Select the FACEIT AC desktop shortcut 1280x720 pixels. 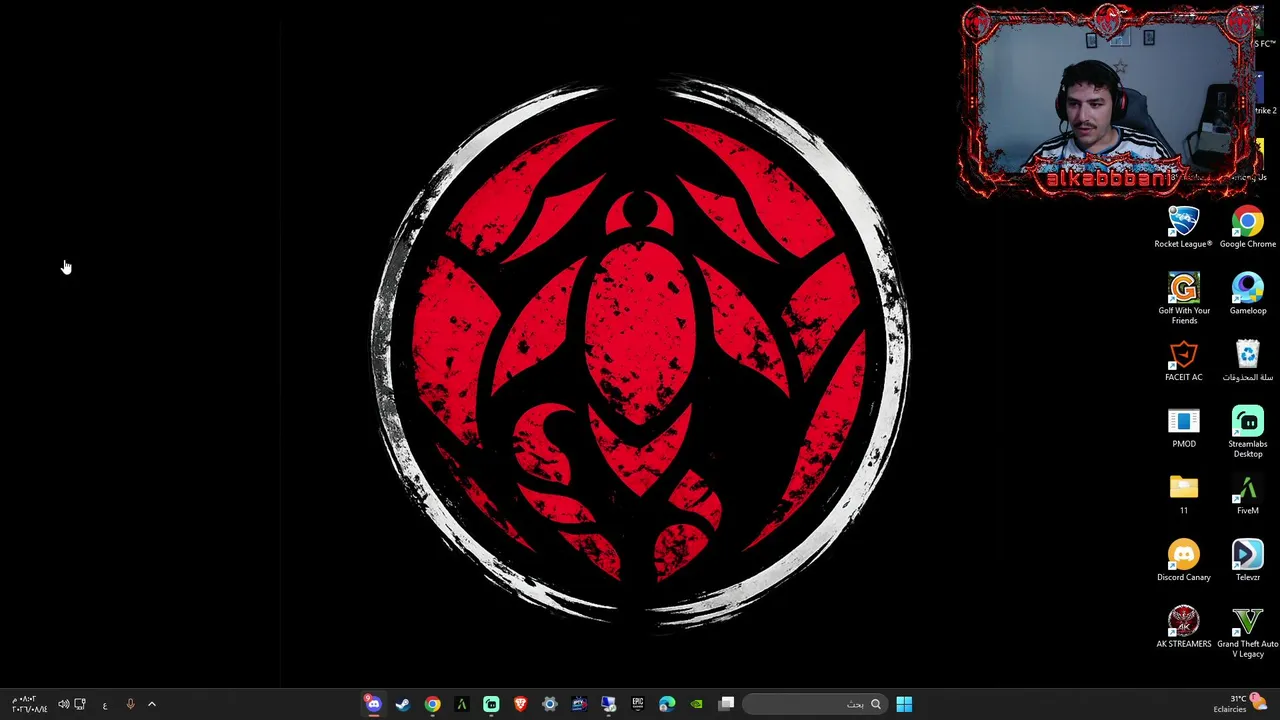pyautogui.click(x=1183, y=361)
